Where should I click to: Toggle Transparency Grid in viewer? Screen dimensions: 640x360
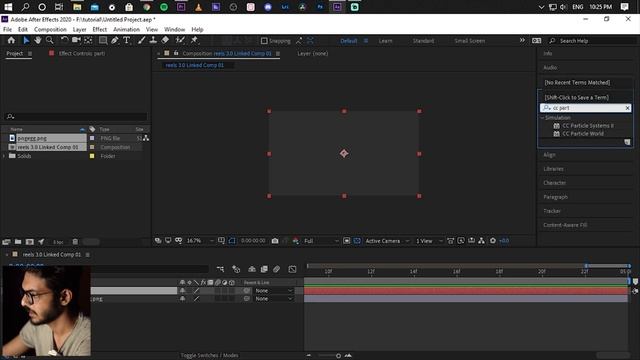[x=357, y=241]
